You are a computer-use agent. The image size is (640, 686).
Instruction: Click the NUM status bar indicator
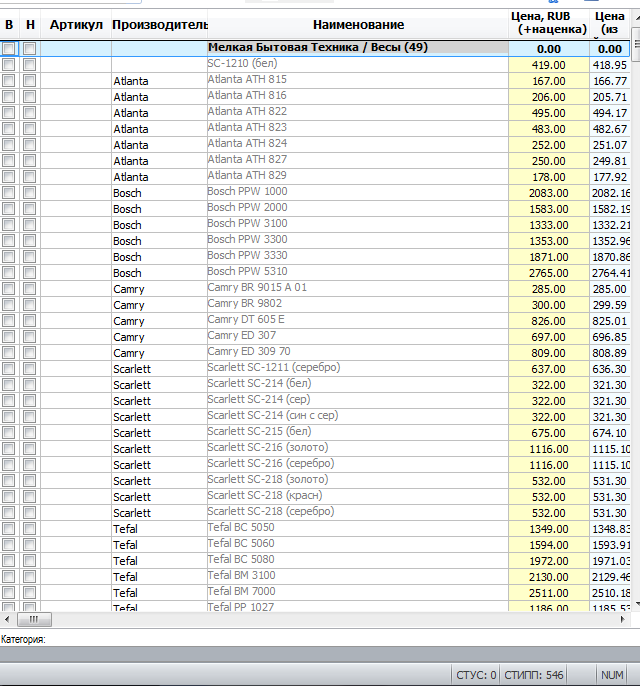tap(612, 675)
